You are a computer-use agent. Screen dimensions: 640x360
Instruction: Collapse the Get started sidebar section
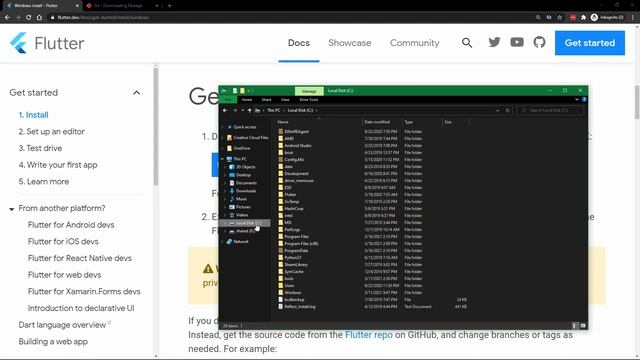[x=137, y=93]
